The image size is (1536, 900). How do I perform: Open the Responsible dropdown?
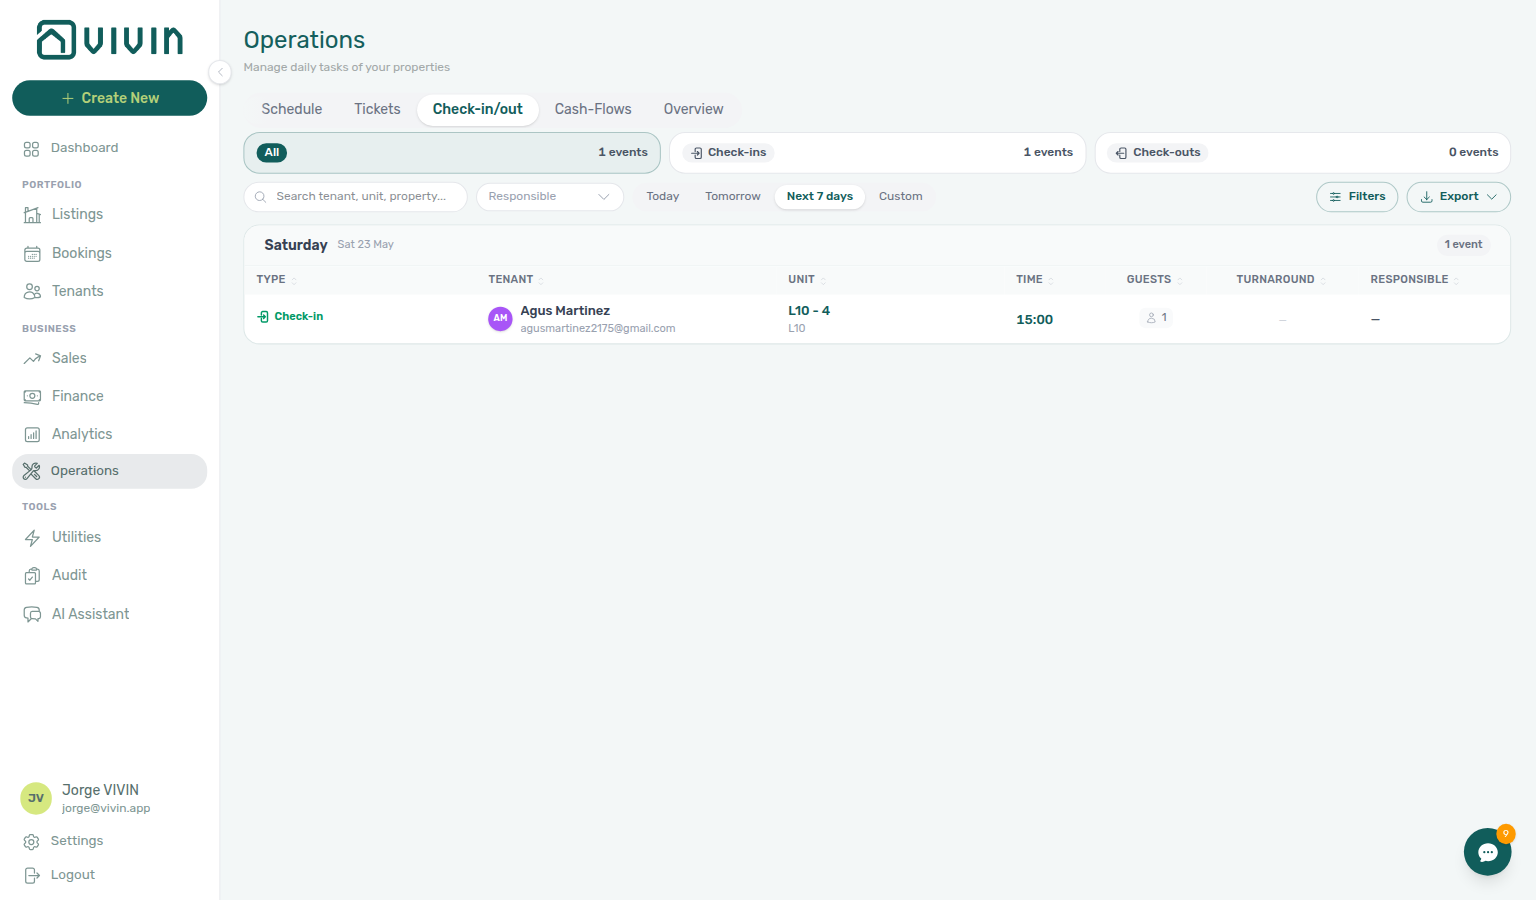(x=549, y=197)
